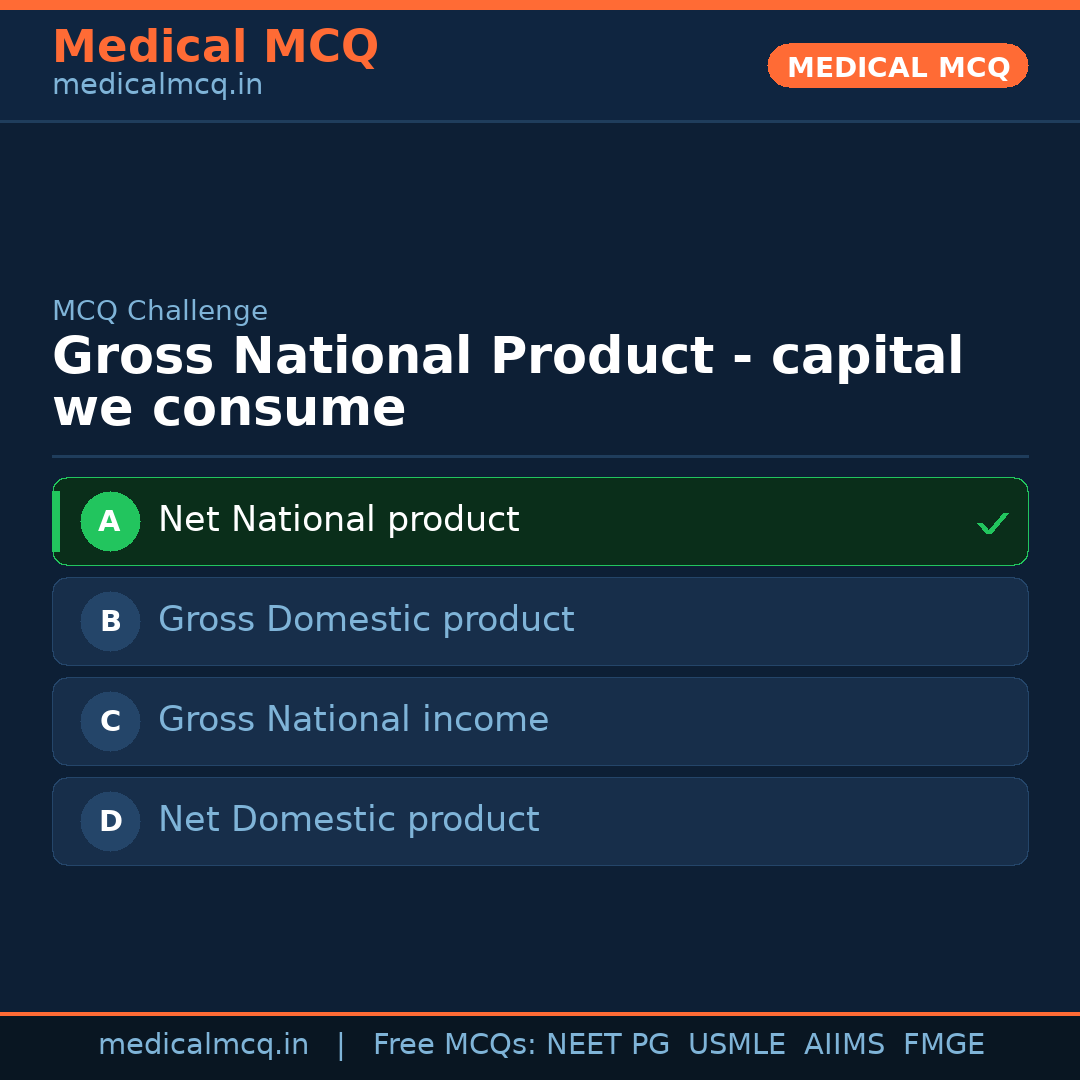Image resolution: width=1080 pixels, height=1080 pixels.
Task: Open the USMLE footer link
Action: (x=737, y=1043)
